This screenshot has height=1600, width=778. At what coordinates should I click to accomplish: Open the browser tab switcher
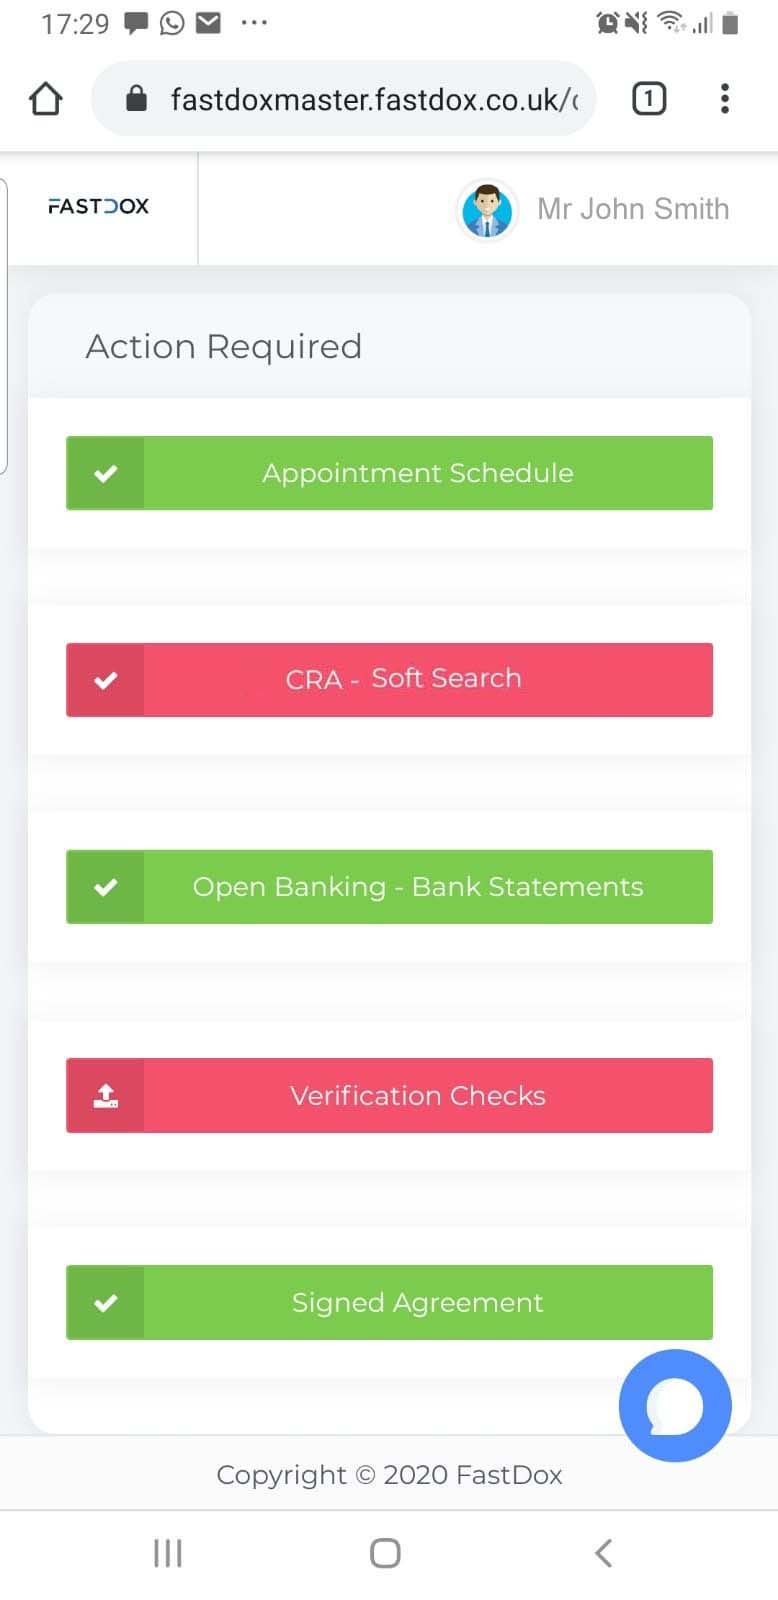click(649, 99)
